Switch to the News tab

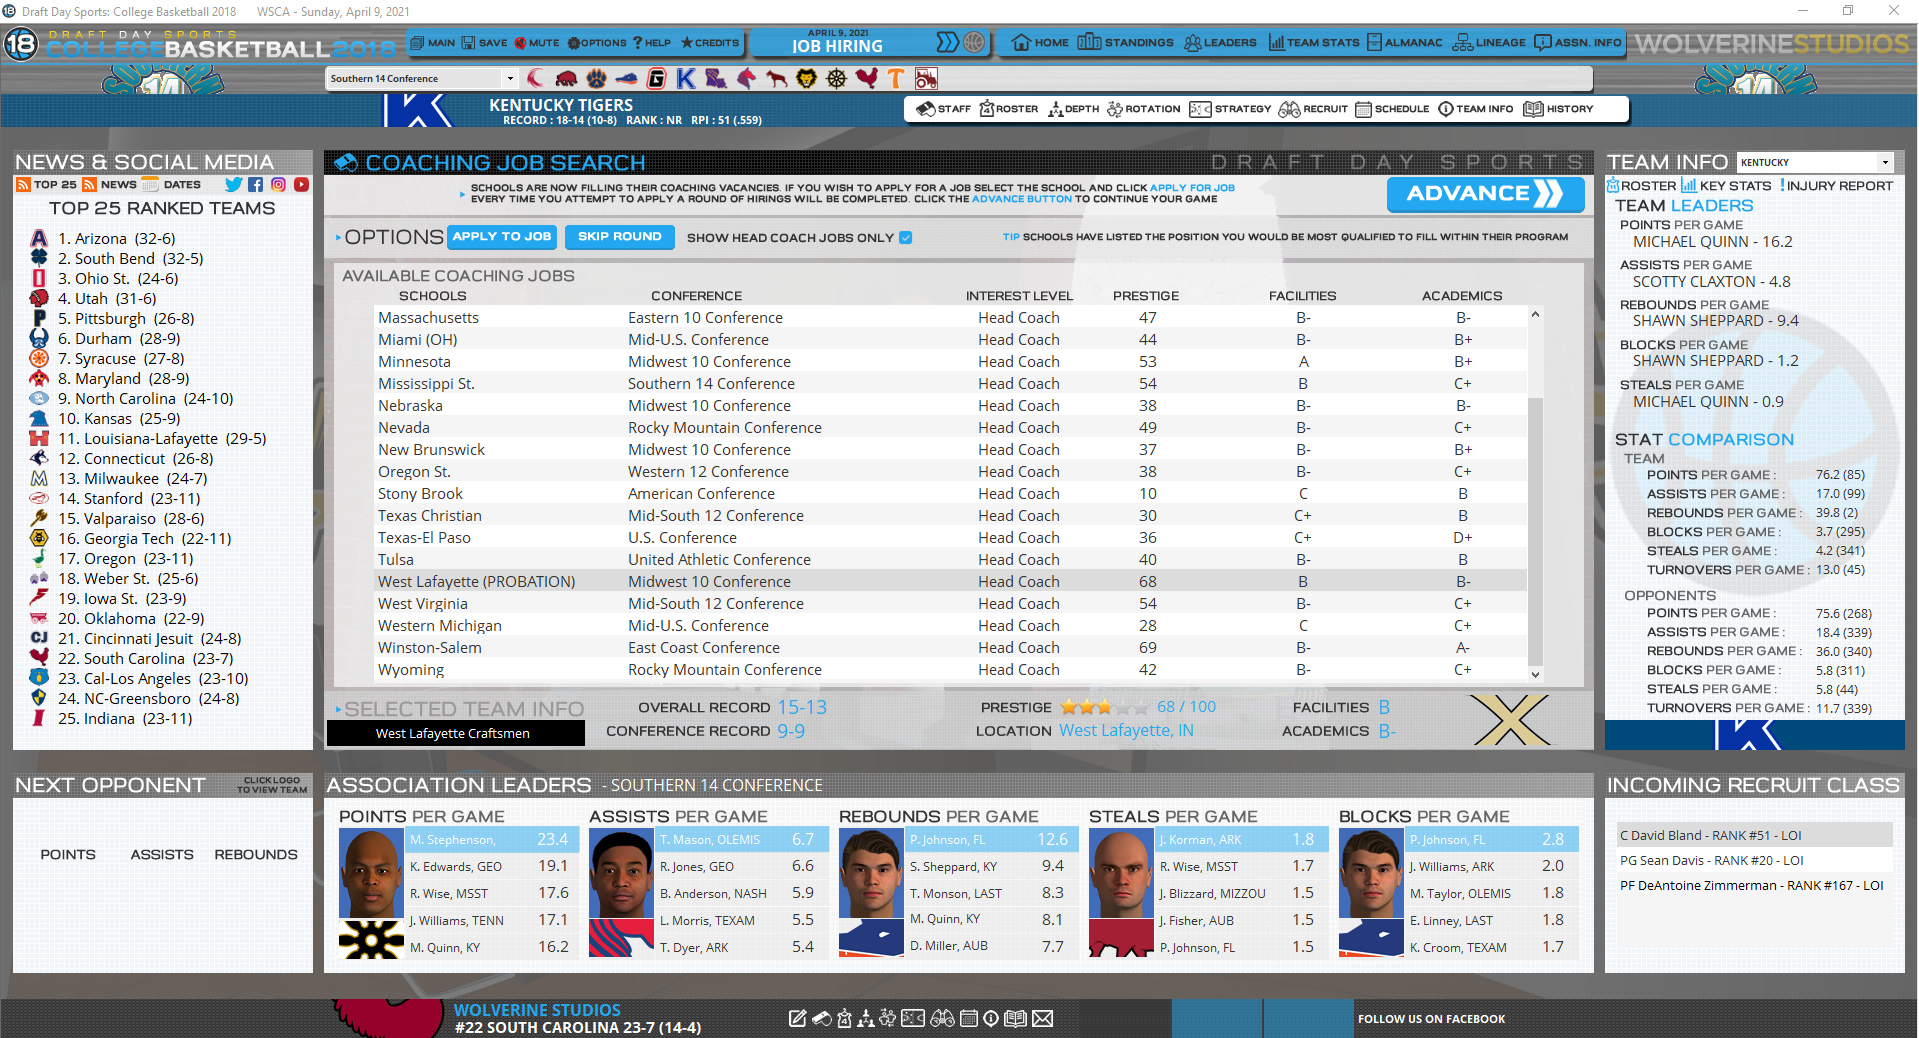(x=106, y=184)
